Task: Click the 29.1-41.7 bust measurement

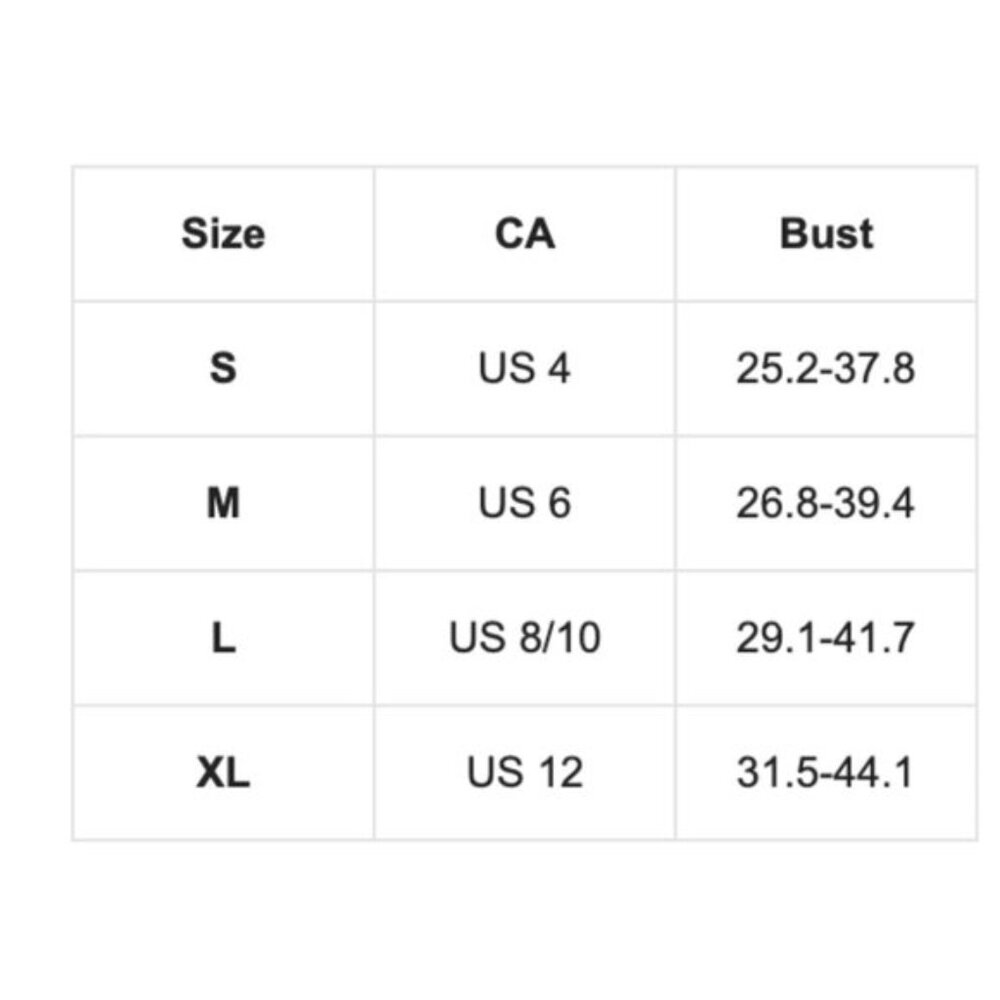Action: (x=826, y=638)
